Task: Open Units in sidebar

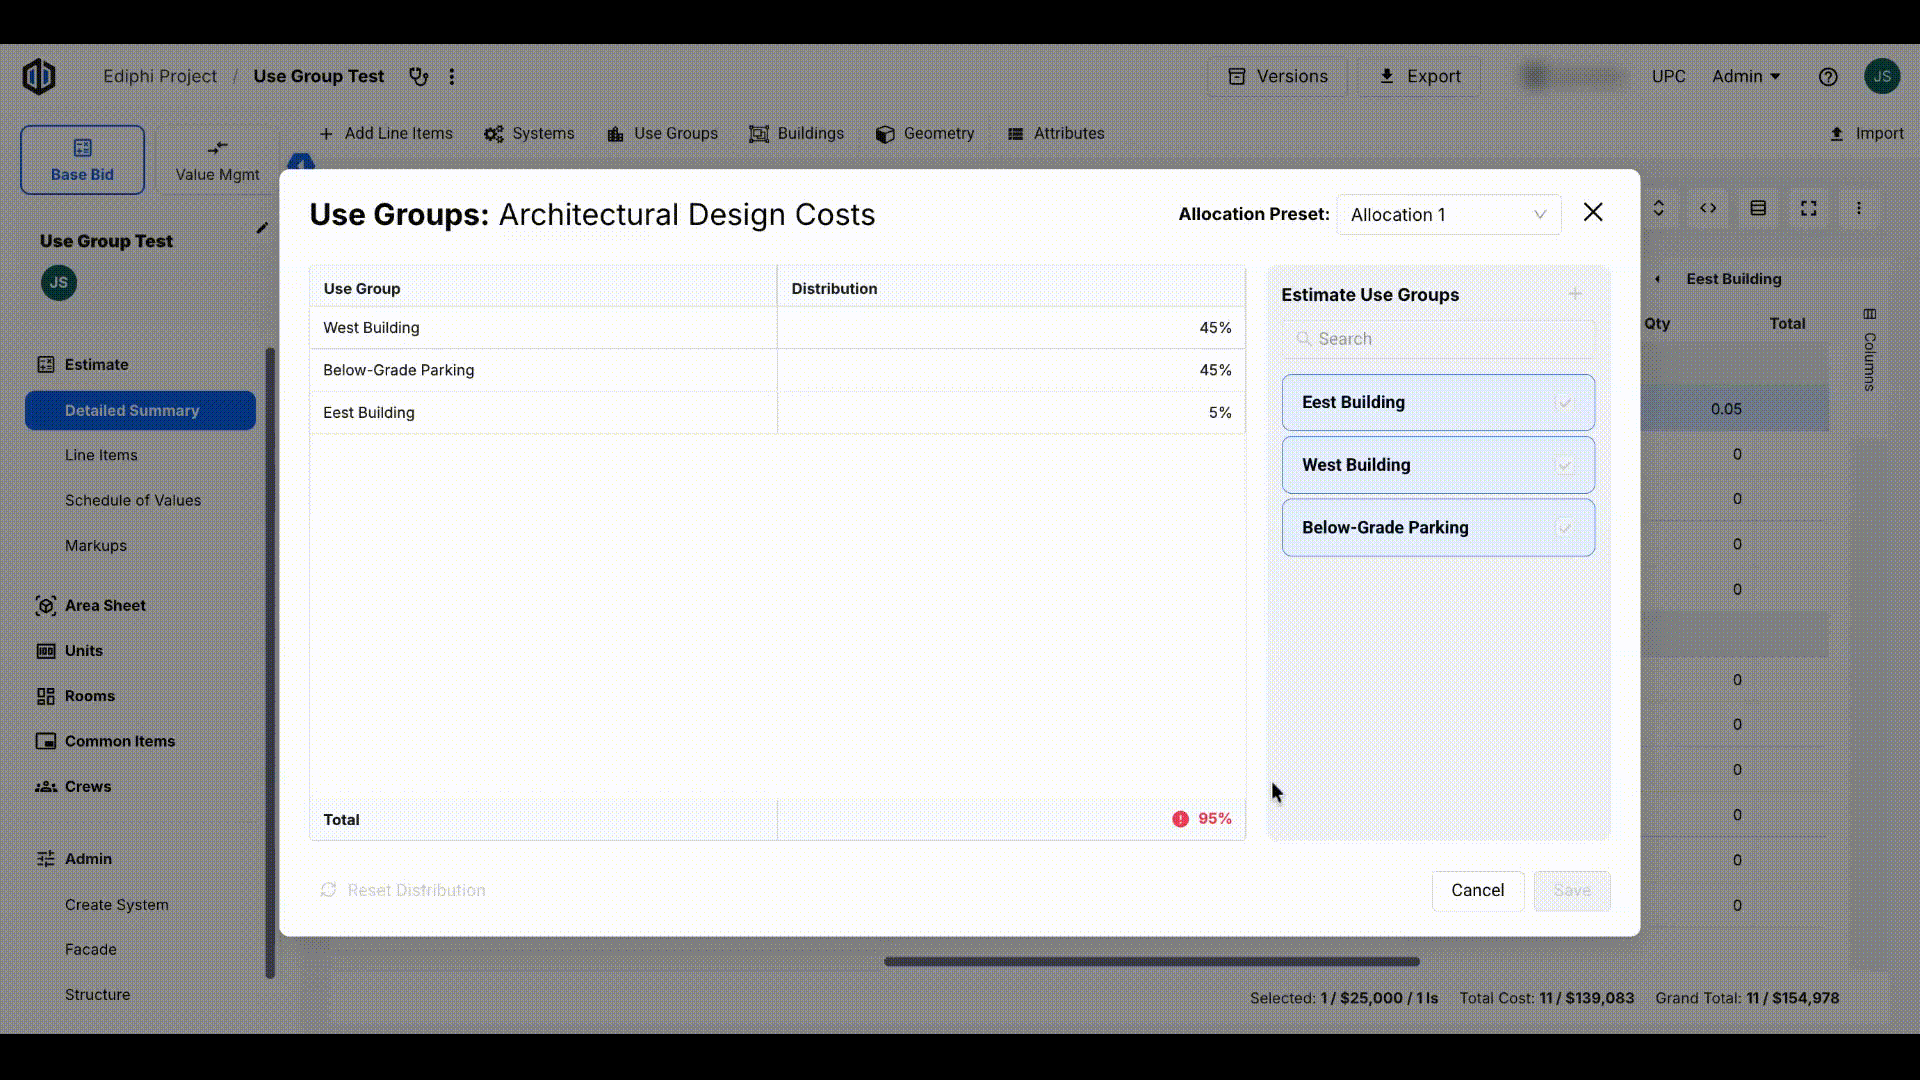Action: [70, 651]
